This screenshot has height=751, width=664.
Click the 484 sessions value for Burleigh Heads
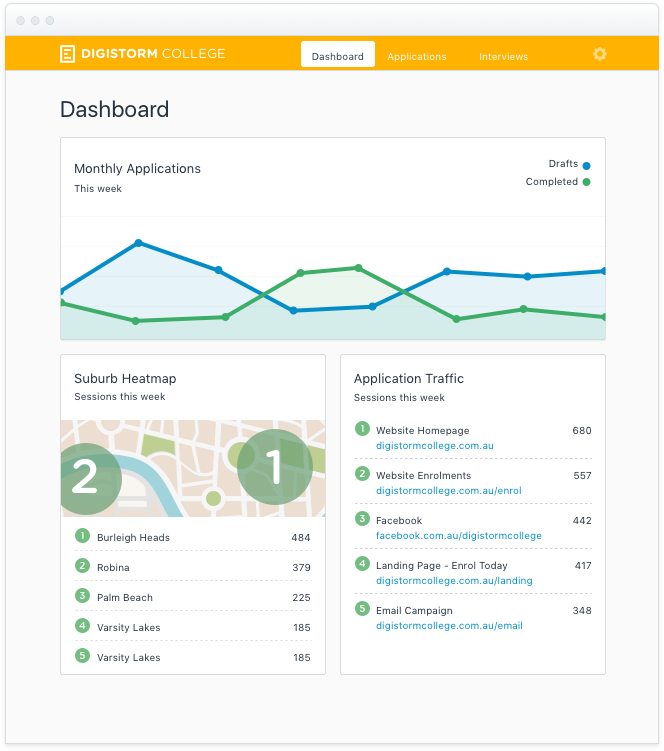point(301,538)
